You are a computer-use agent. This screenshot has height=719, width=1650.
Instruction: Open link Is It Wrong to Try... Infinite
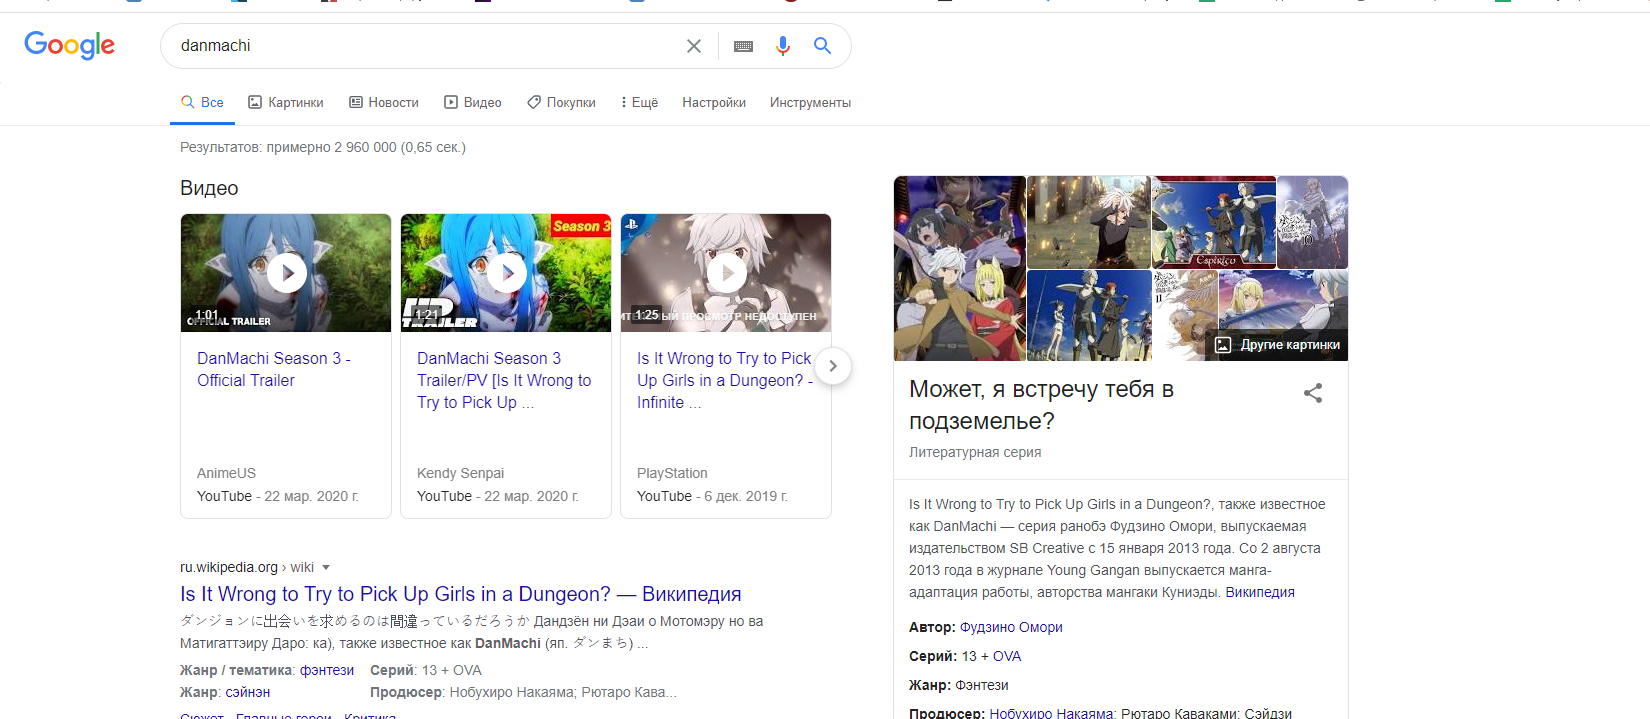coord(725,380)
